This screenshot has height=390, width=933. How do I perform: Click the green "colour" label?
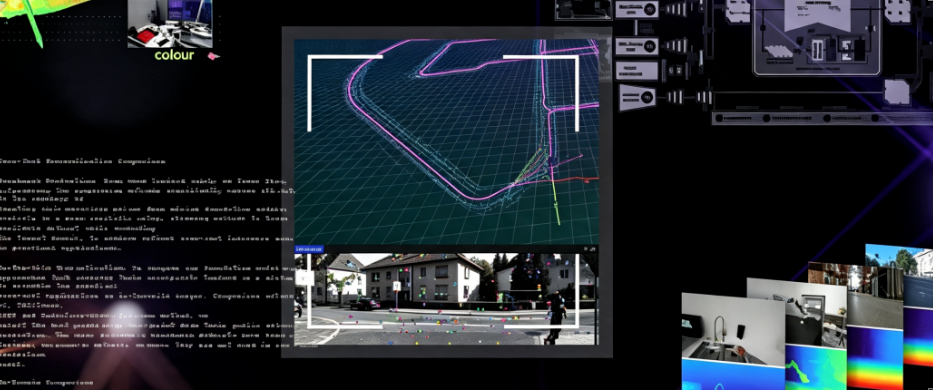(174, 55)
